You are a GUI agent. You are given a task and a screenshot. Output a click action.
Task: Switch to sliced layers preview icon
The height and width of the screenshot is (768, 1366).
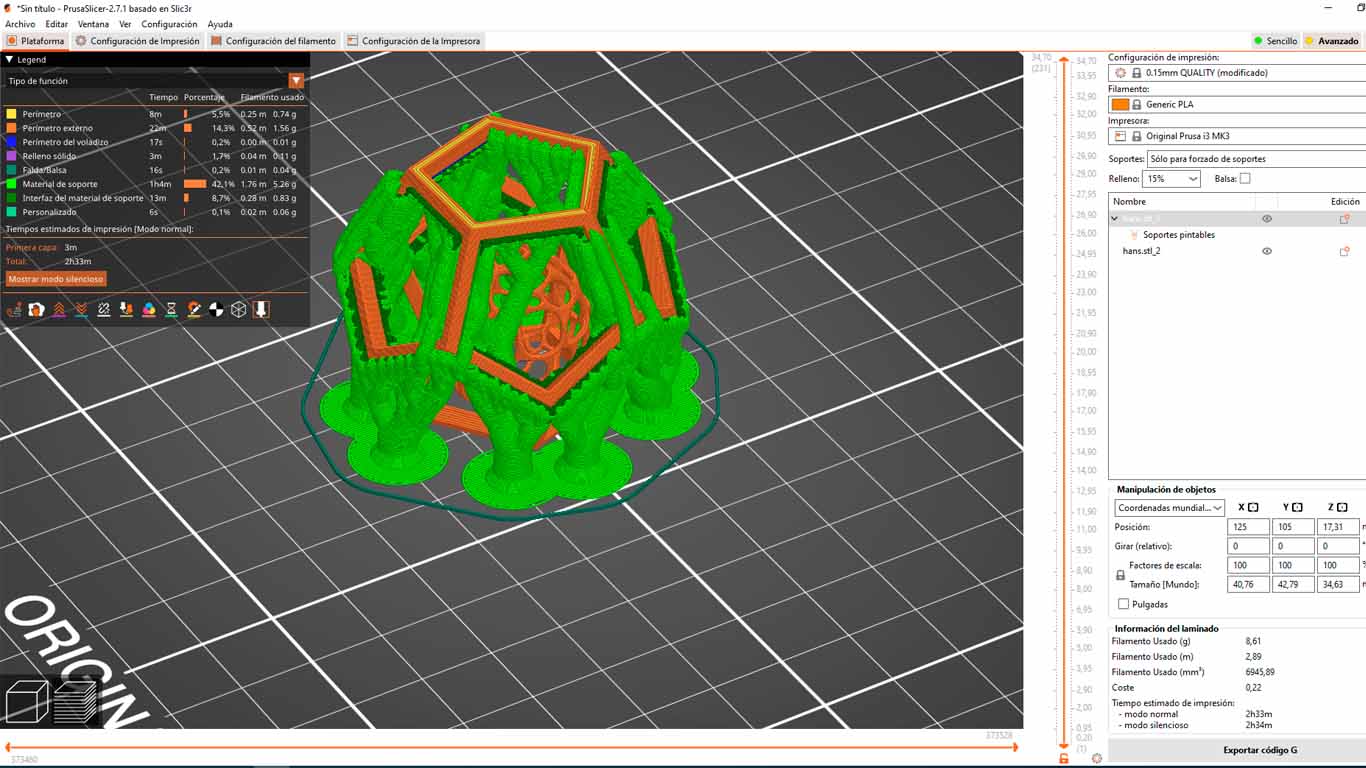point(75,701)
